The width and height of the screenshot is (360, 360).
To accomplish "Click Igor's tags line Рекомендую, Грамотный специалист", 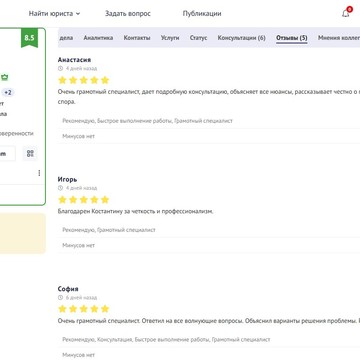I will pyautogui.click(x=109, y=230).
